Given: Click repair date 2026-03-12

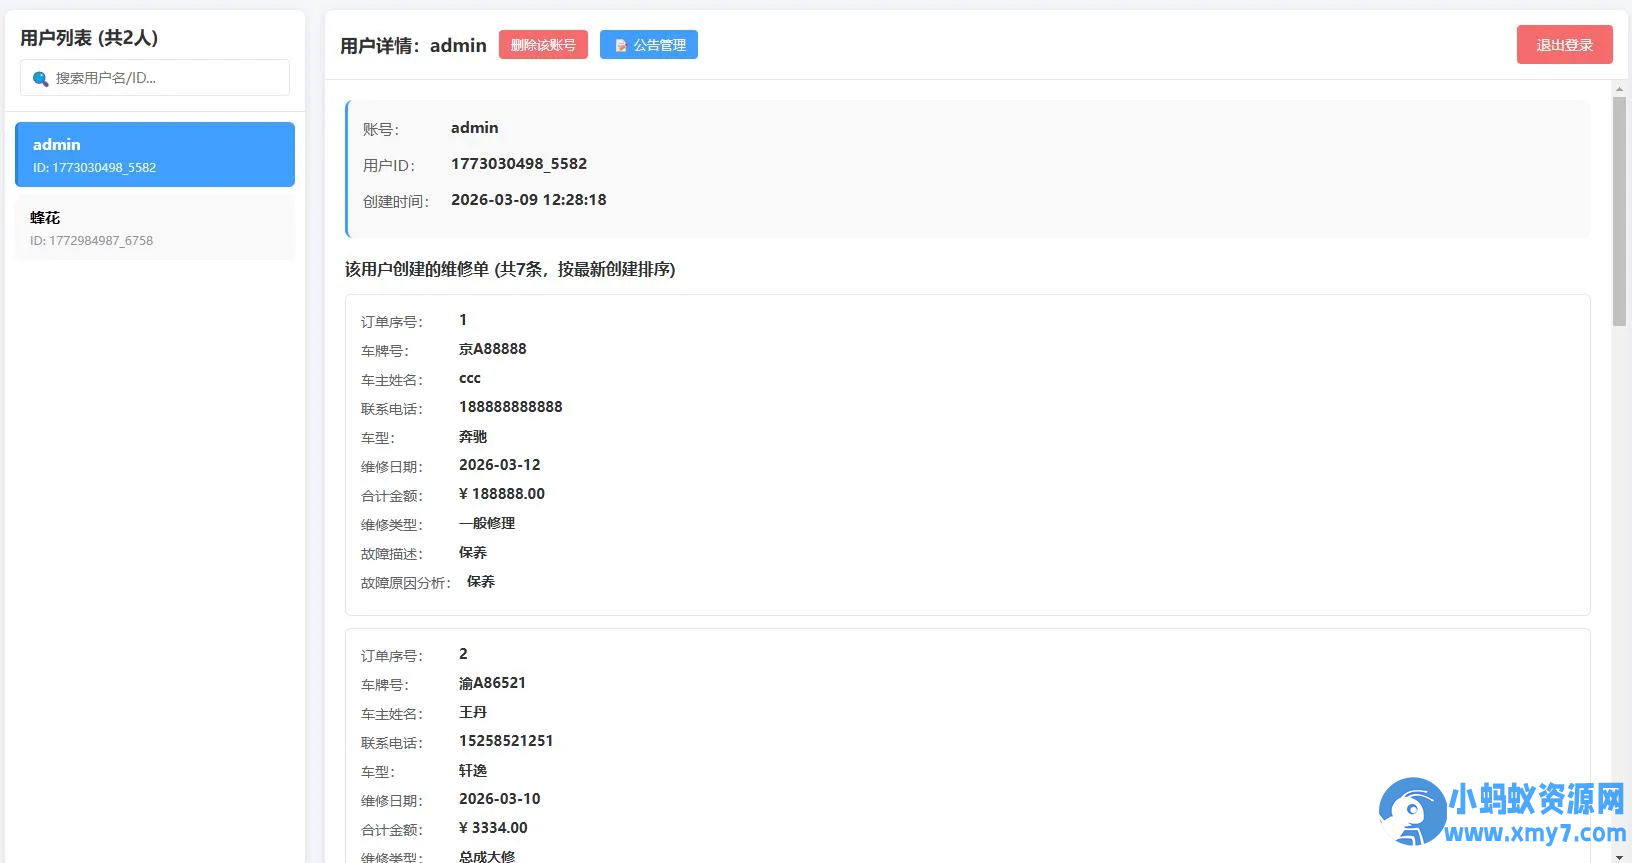Looking at the screenshot, I should click(500, 465).
